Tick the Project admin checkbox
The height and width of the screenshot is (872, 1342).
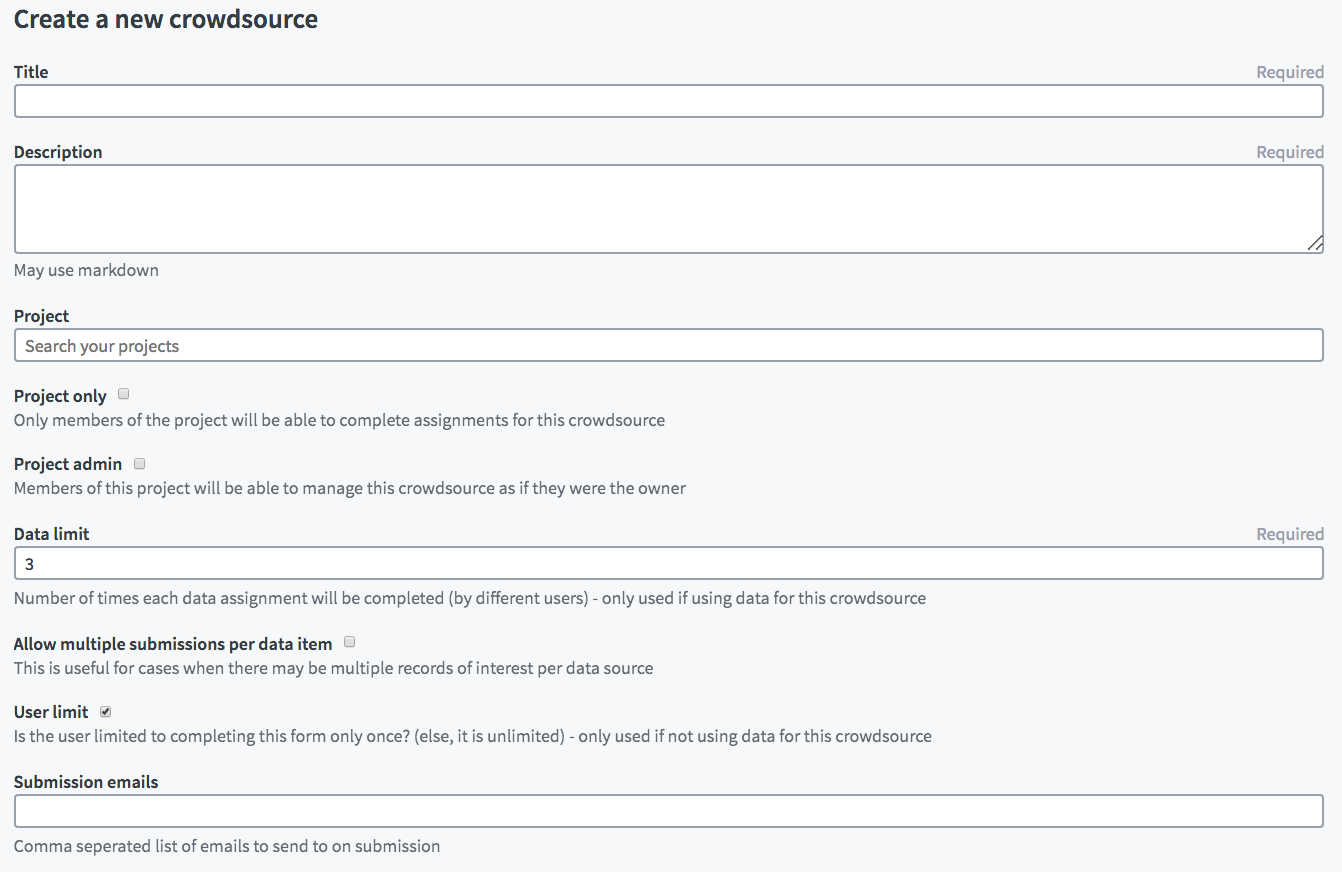pyautogui.click(x=140, y=463)
